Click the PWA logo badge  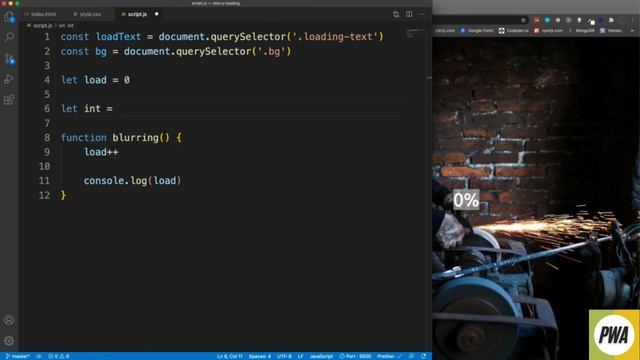tap(614, 335)
